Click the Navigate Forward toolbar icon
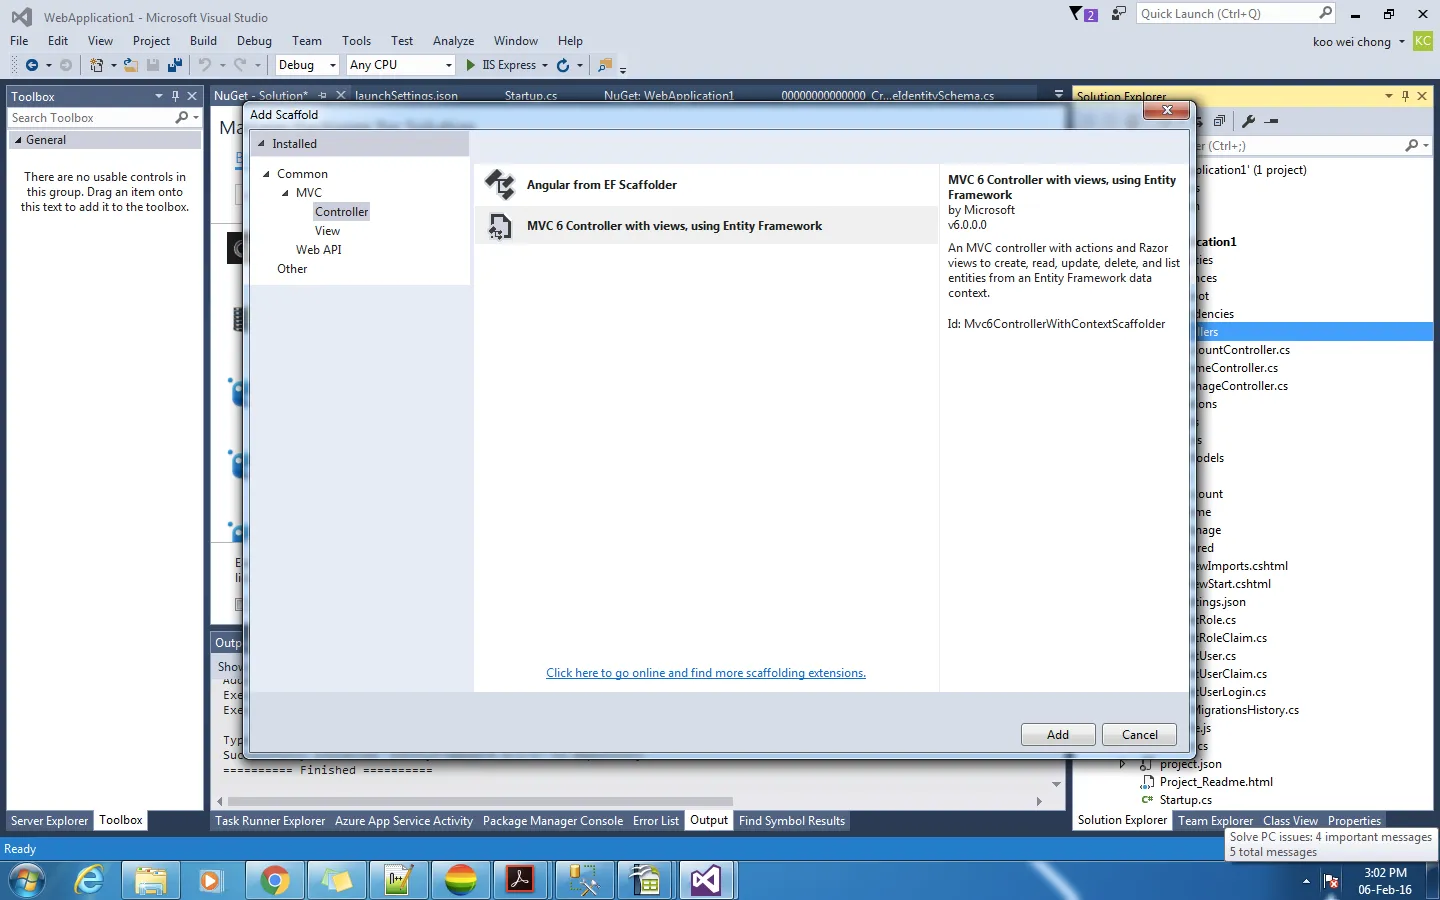 pyautogui.click(x=66, y=65)
